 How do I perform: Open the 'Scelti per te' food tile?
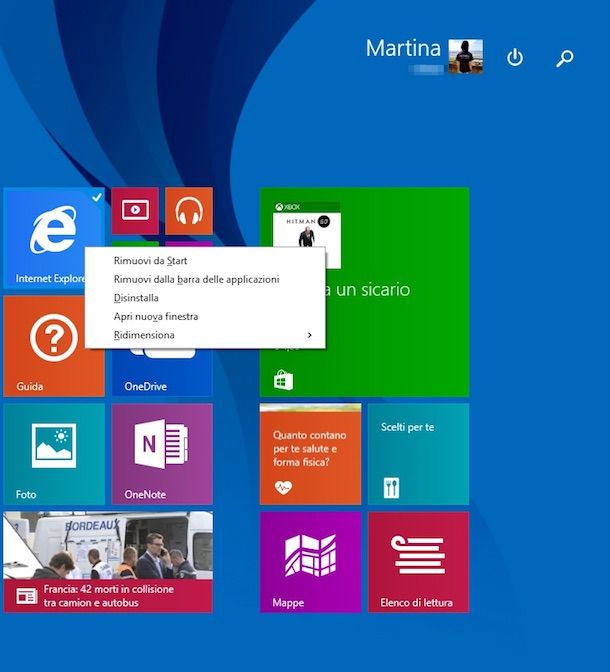coord(418,454)
